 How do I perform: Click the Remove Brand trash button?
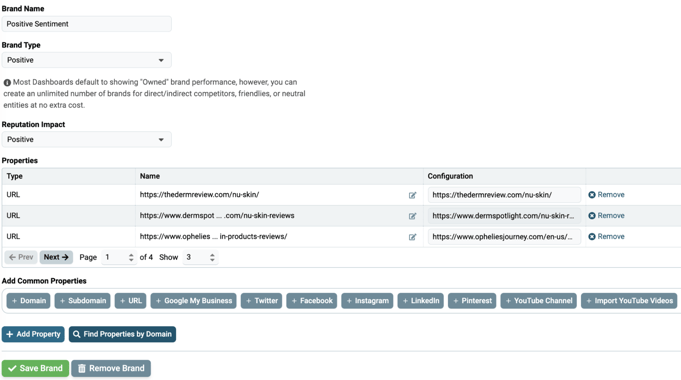[x=111, y=368]
